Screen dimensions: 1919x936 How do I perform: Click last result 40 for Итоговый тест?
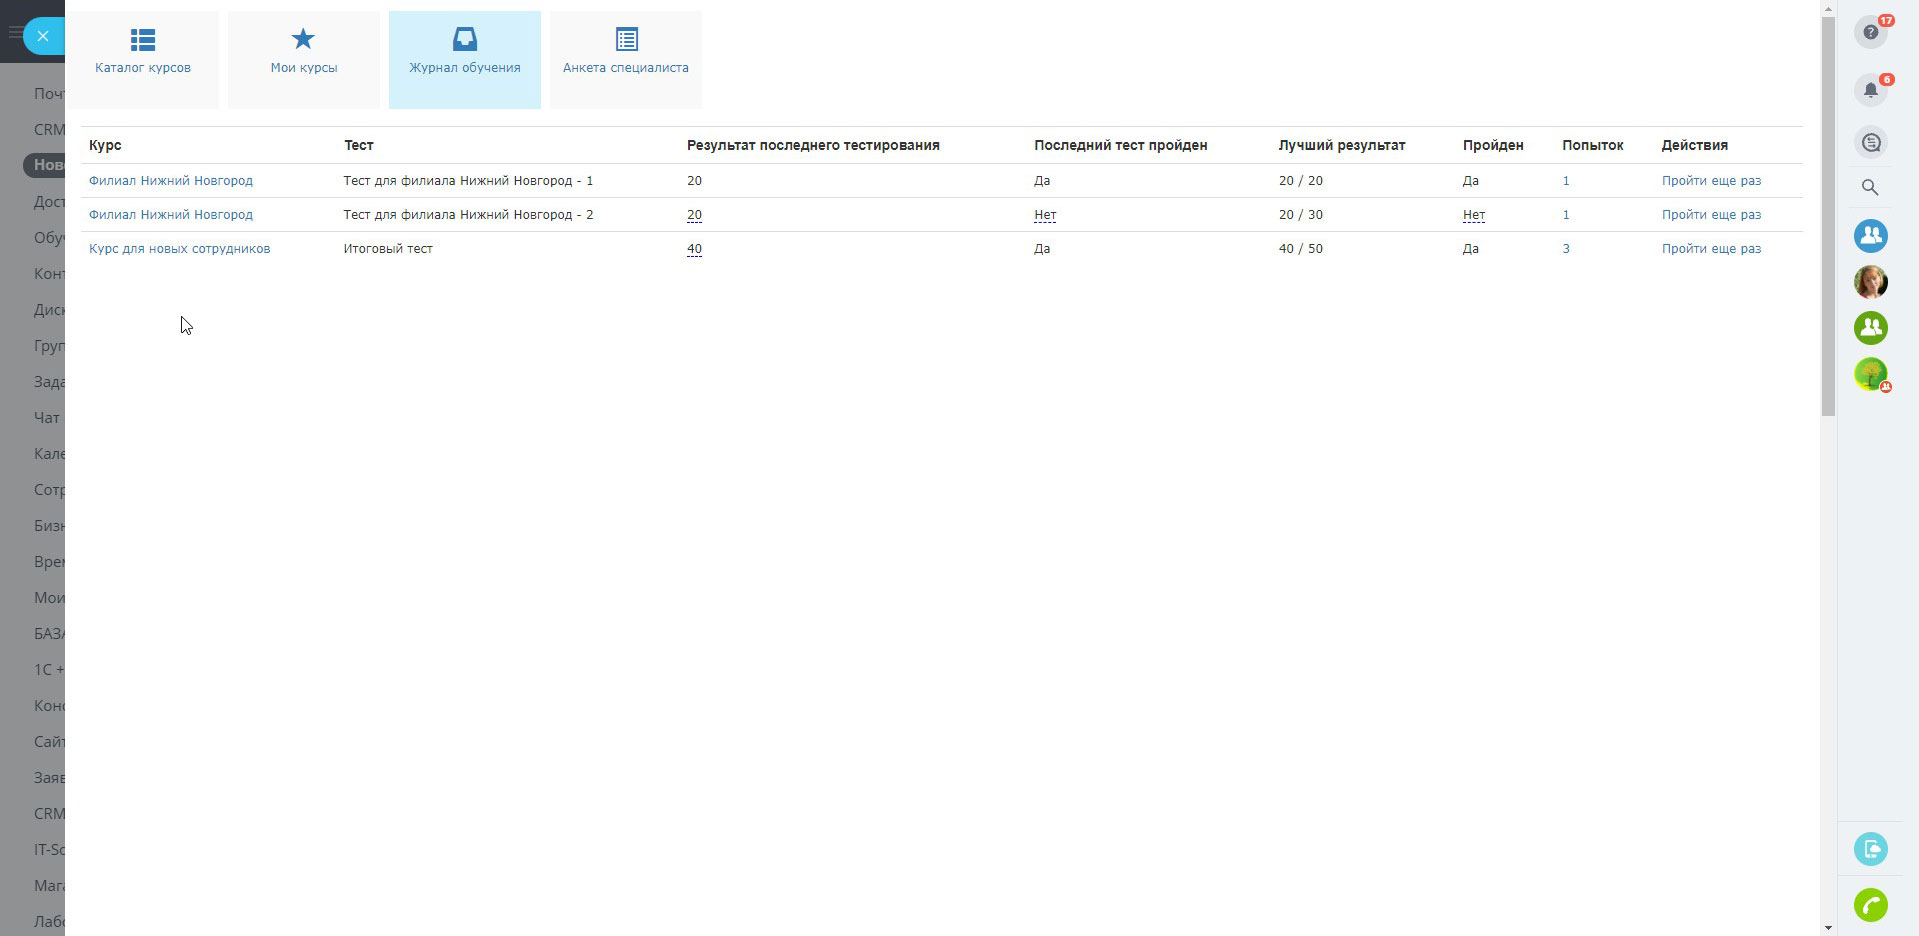[x=694, y=249]
